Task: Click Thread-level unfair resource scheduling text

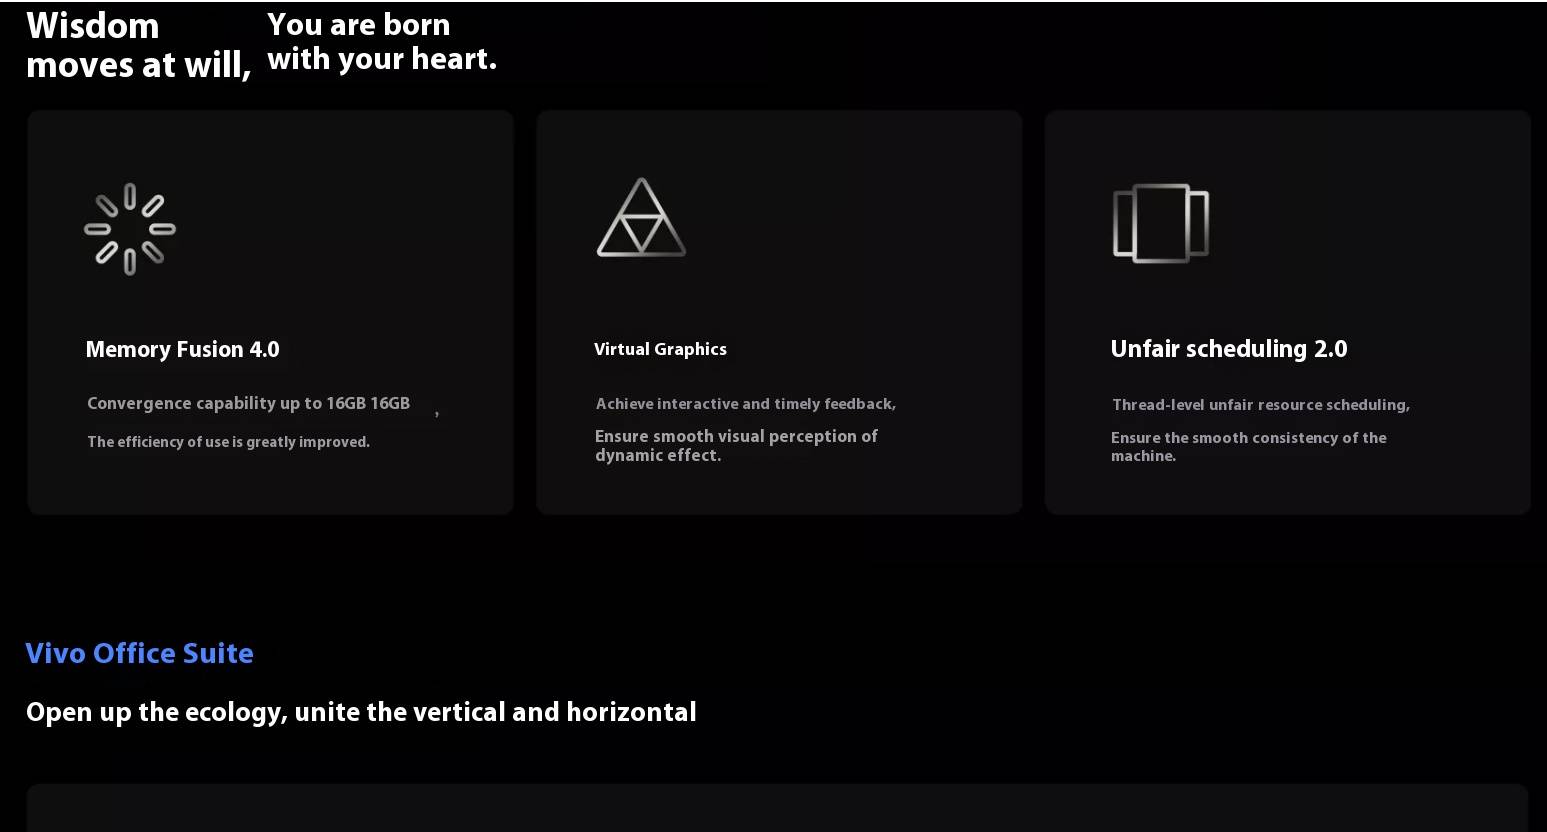Action: pos(1261,405)
